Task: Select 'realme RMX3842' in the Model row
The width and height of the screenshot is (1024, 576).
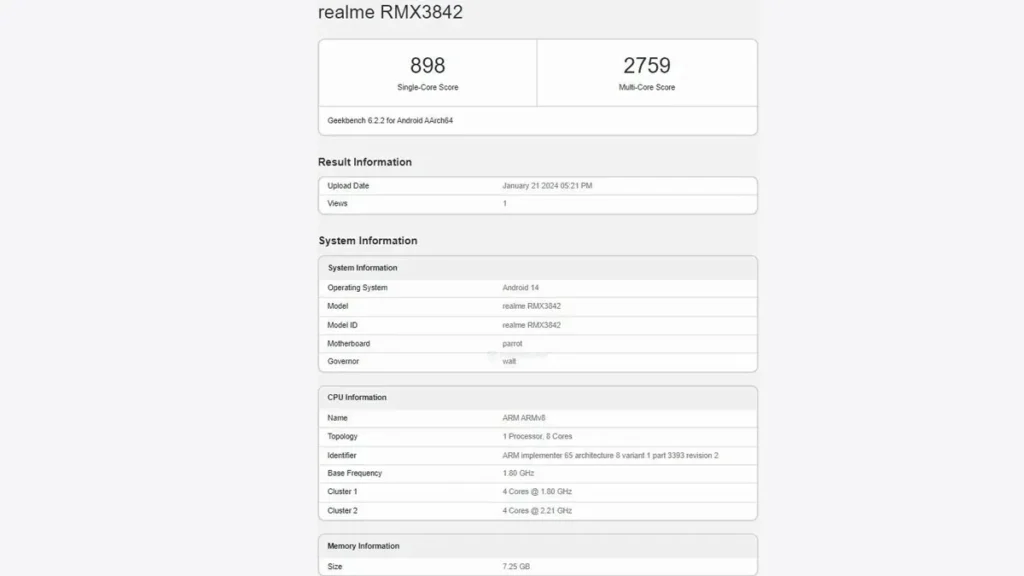Action: click(532, 306)
